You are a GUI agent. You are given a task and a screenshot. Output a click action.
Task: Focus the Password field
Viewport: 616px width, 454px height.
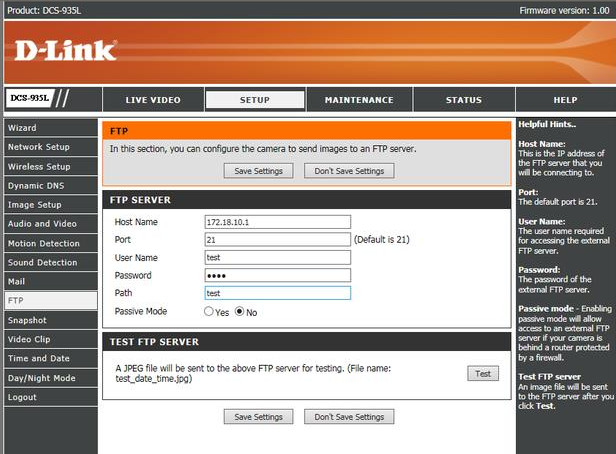point(277,275)
